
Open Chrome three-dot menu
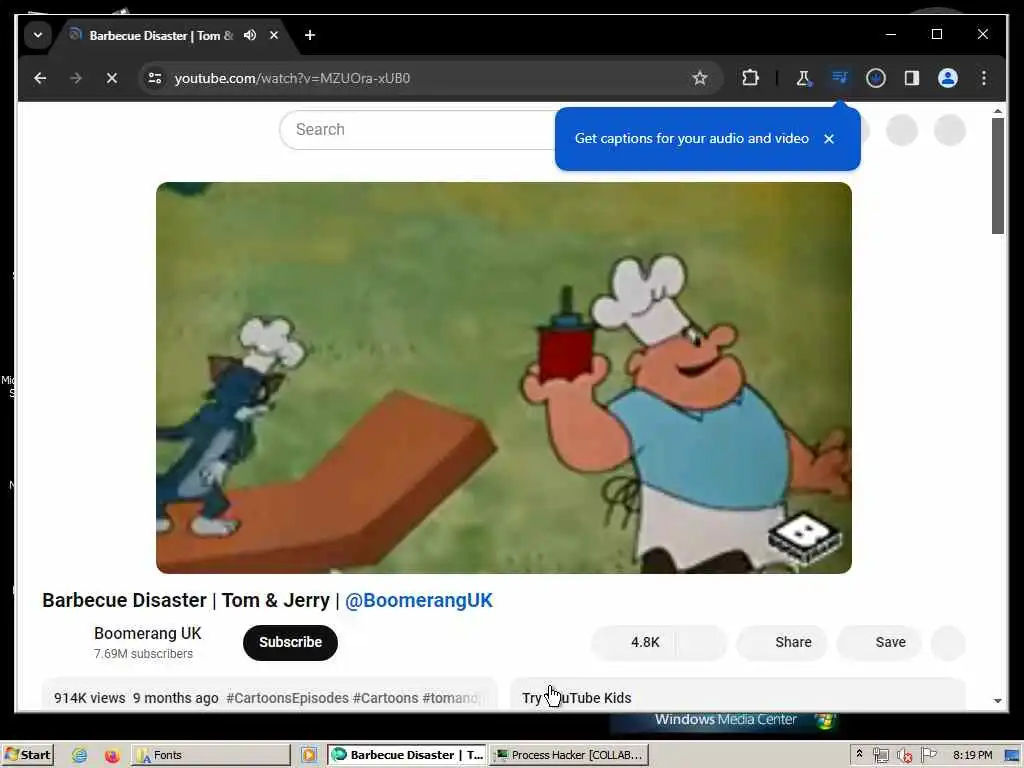point(984,78)
